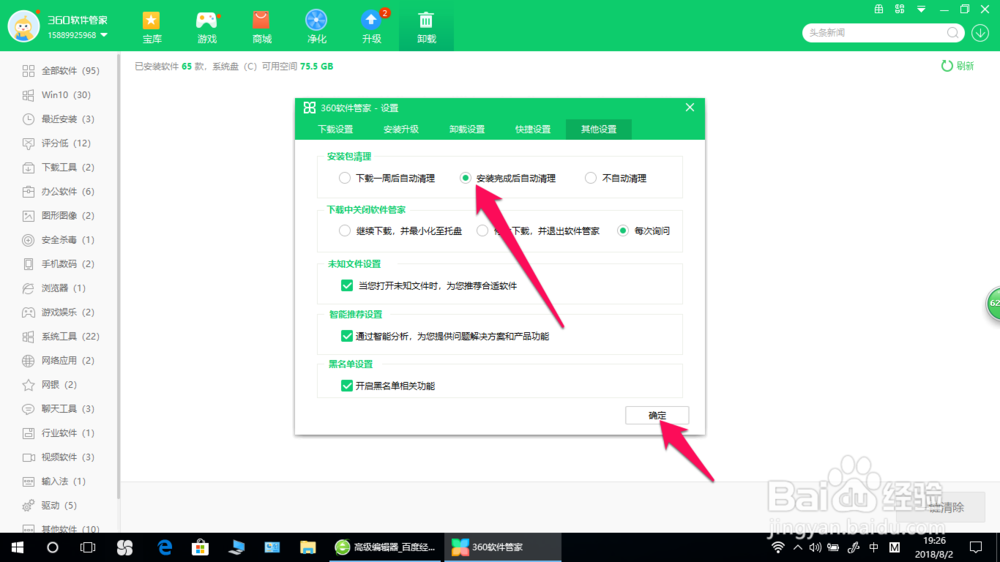
Task: Select 下载一周后自动清理 radio option
Action: pyautogui.click(x=344, y=178)
